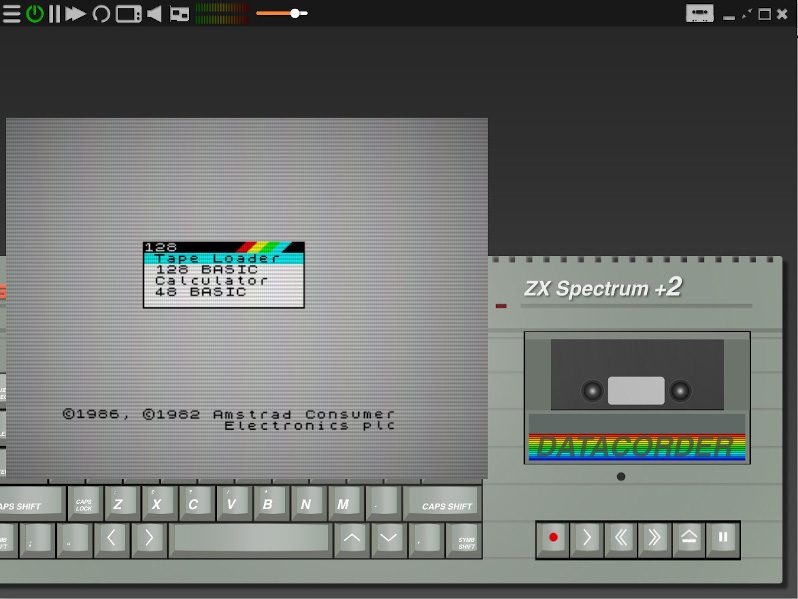Click the space bar key

pos(250,539)
